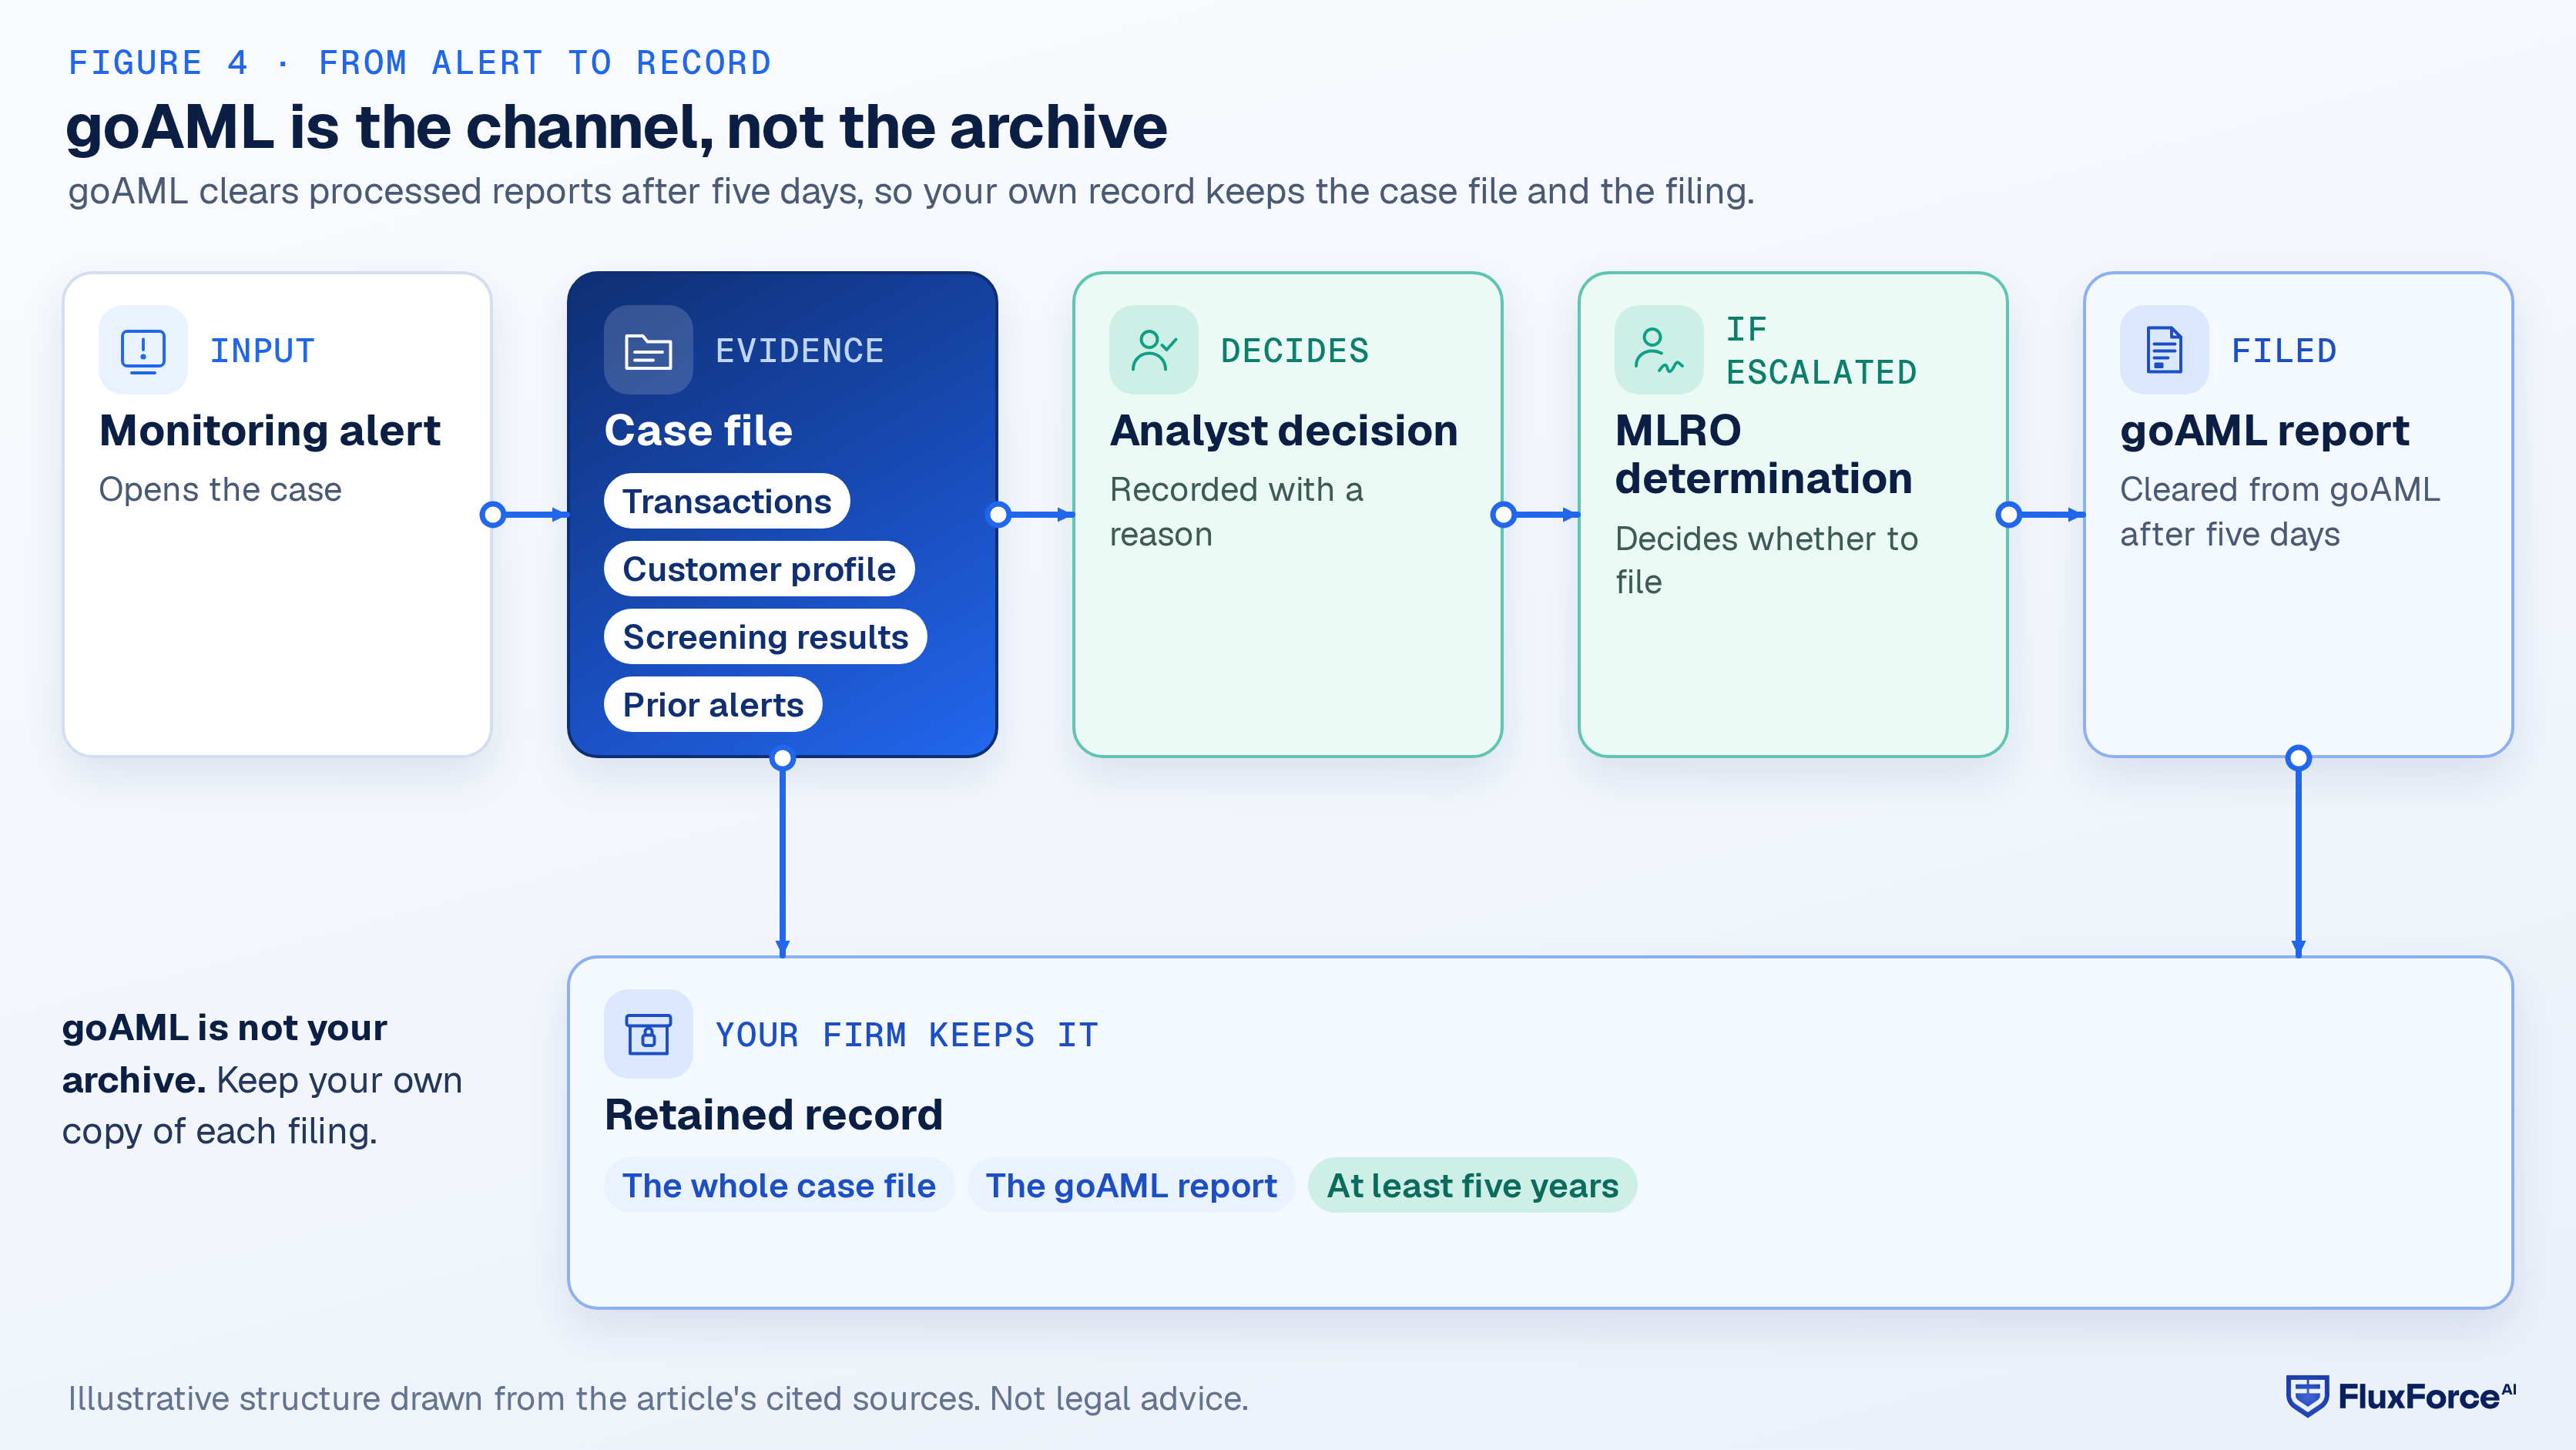Screen dimensions: 2576x1450
Task: Select the Customer profile pill
Action: click(x=759, y=569)
